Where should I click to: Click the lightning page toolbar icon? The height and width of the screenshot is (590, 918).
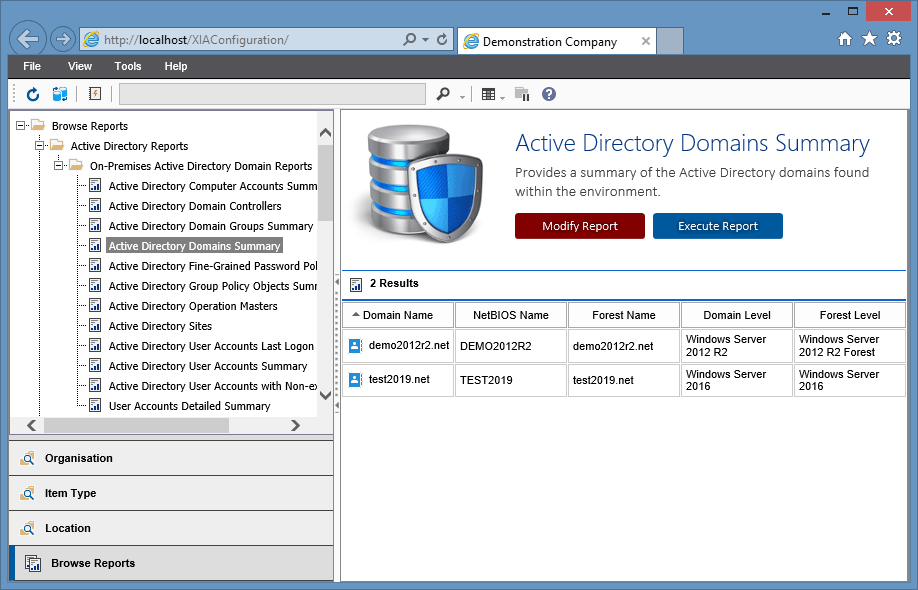(95, 94)
